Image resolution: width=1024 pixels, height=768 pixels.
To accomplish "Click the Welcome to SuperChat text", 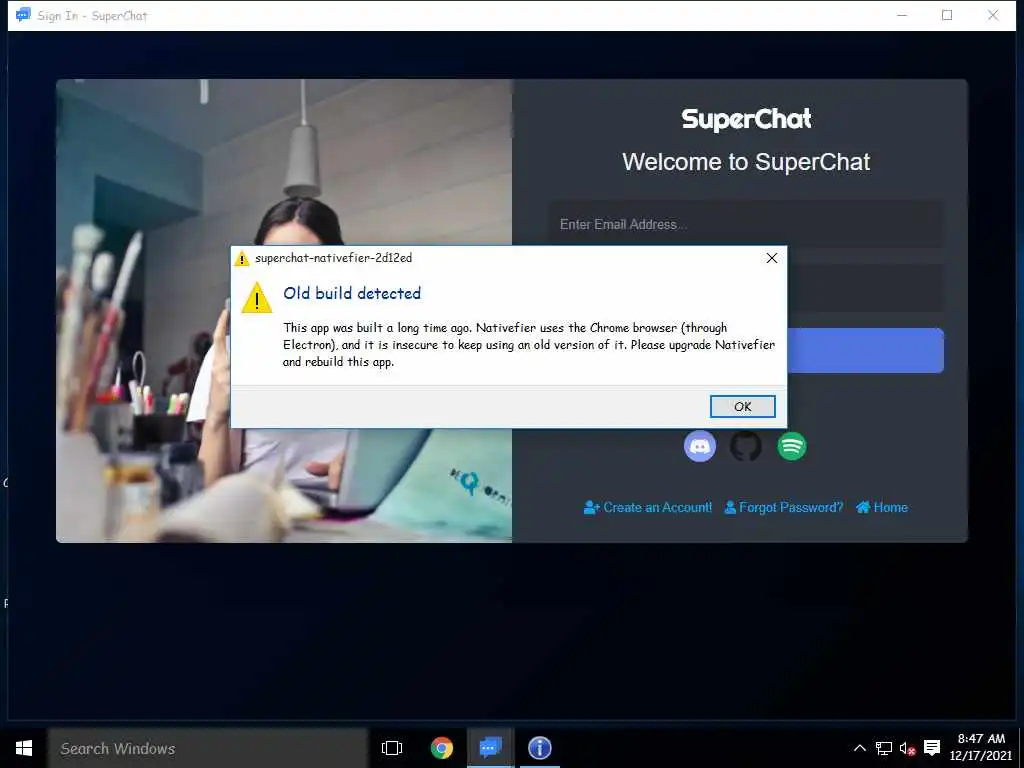I will point(746,162).
